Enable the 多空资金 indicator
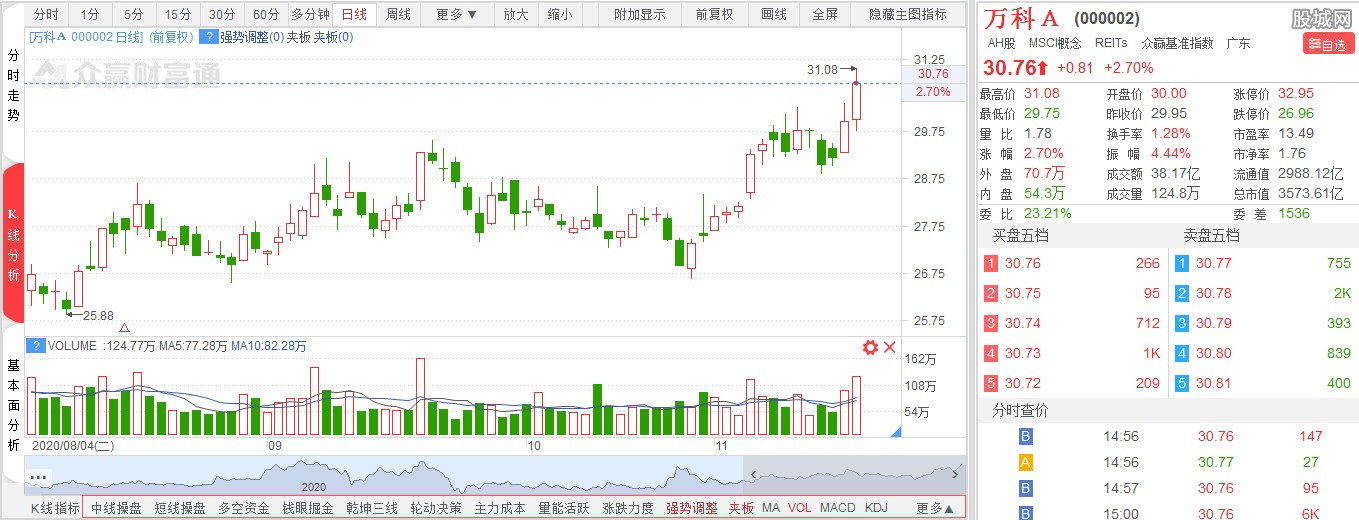 click(244, 508)
